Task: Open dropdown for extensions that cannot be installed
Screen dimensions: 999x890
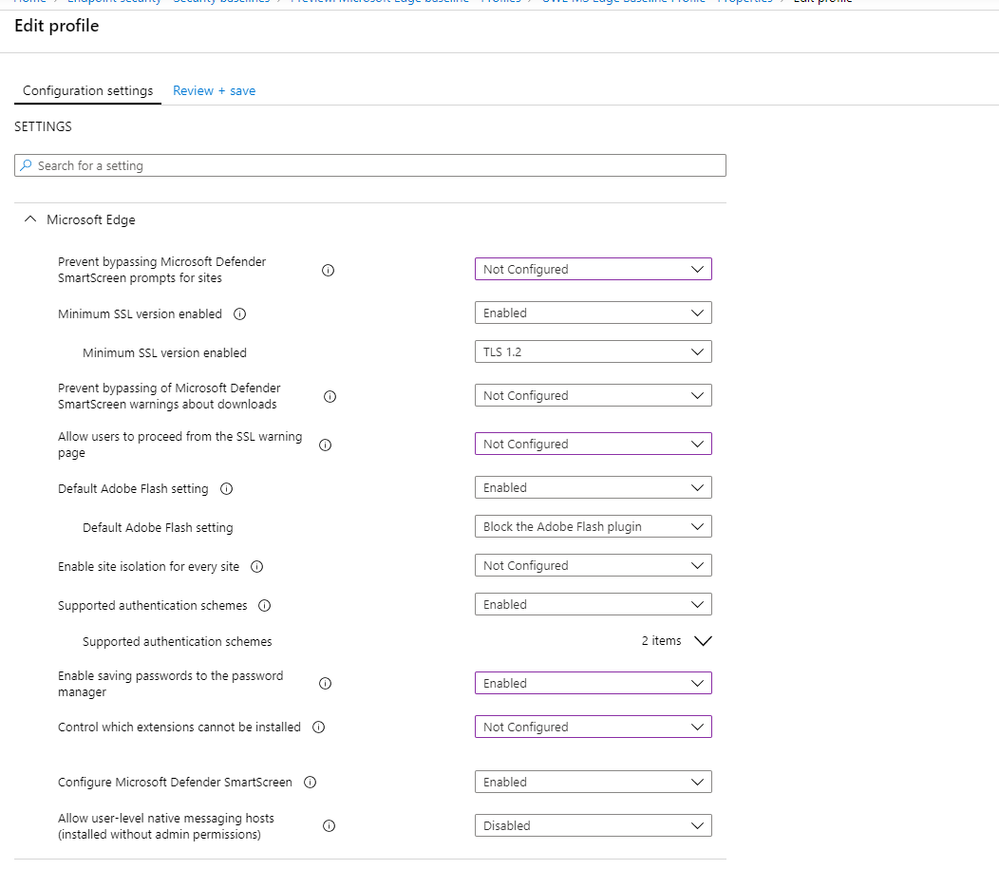Action: (x=593, y=726)
